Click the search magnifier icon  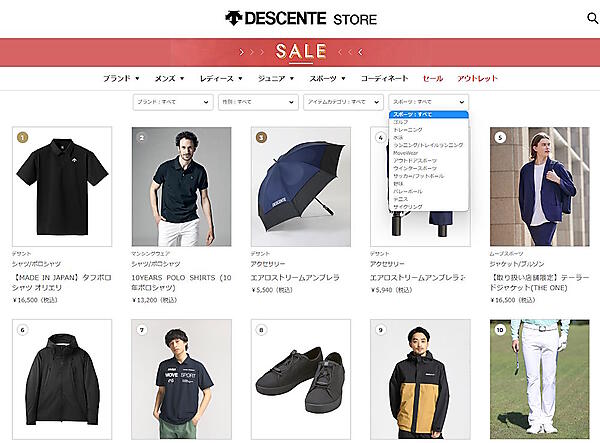591,18
